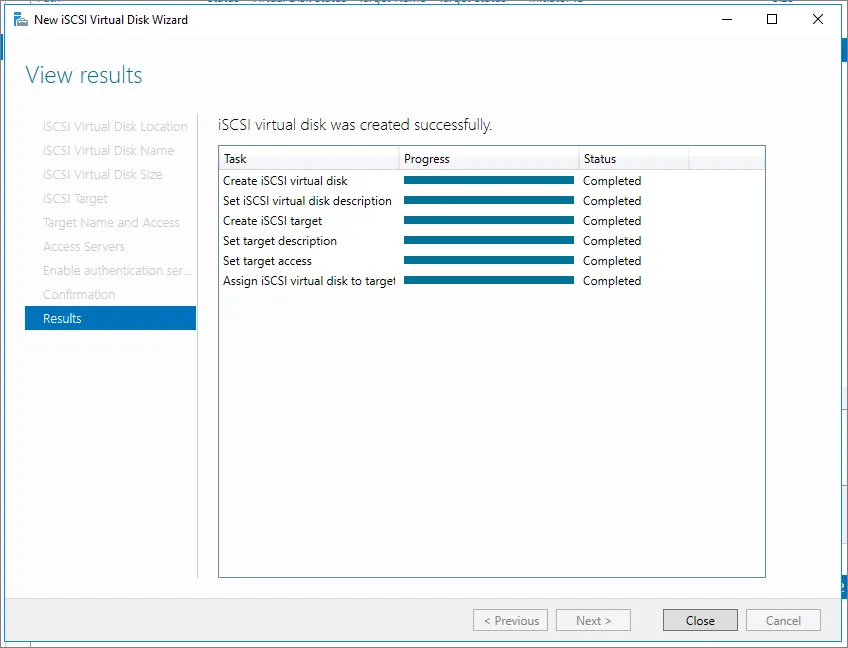Click the wizard icon in title bar
The width and height of the screenshot is (848, 648).
20,19
